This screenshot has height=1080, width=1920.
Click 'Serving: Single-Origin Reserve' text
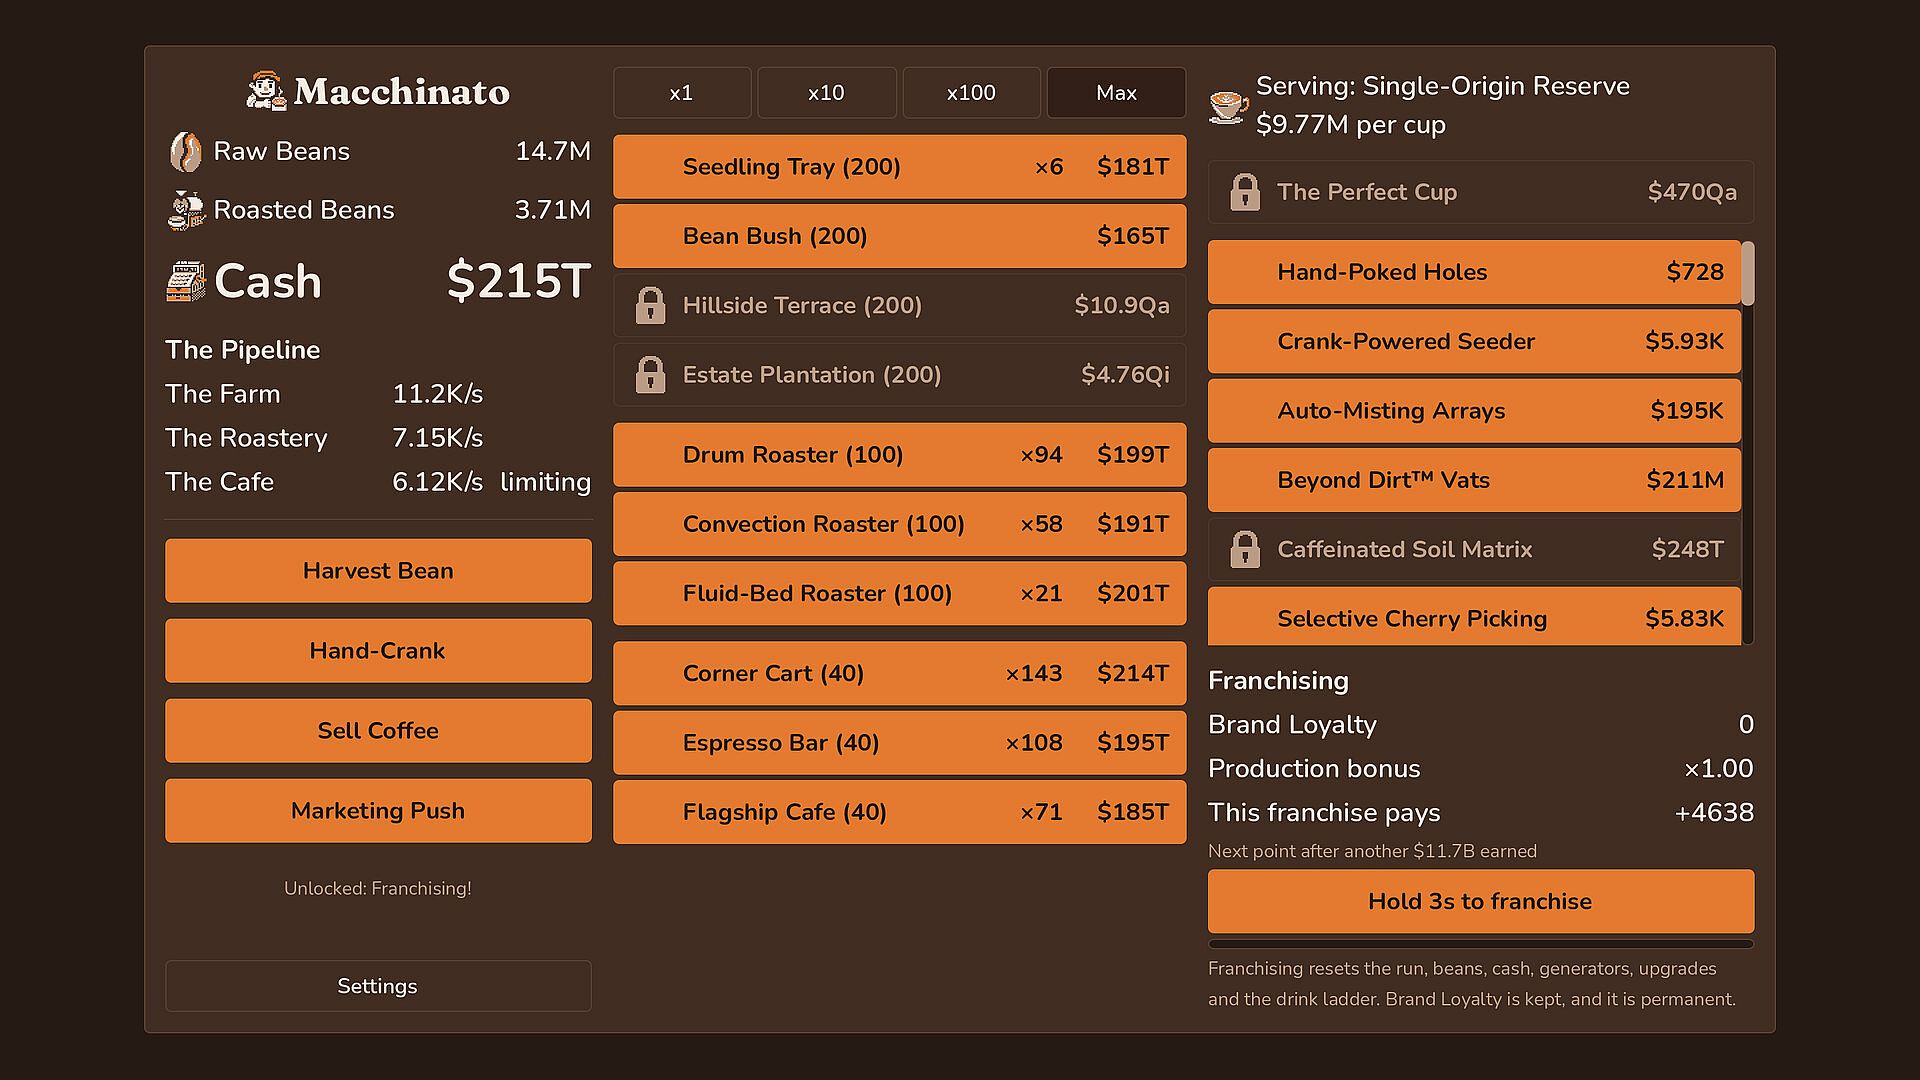coord(1443,86)
